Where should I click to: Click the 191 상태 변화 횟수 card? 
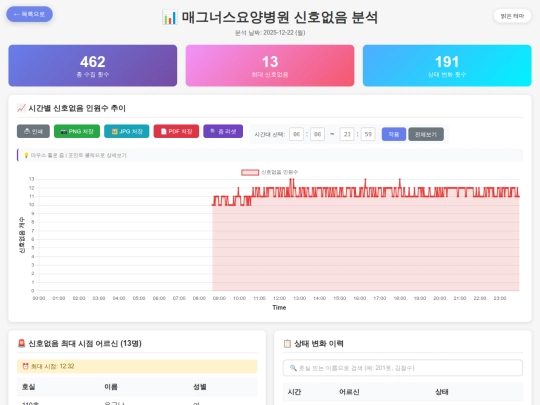pyautogui.click(x=447, y=65)
